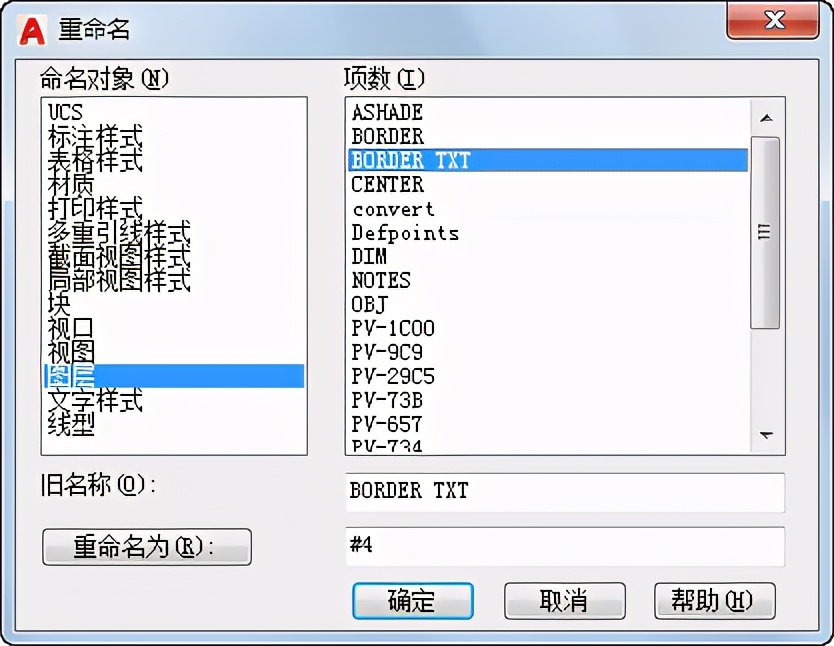Click the old name field showing BORDER TXT
834x646 pixels.
(x=565, y=492)
